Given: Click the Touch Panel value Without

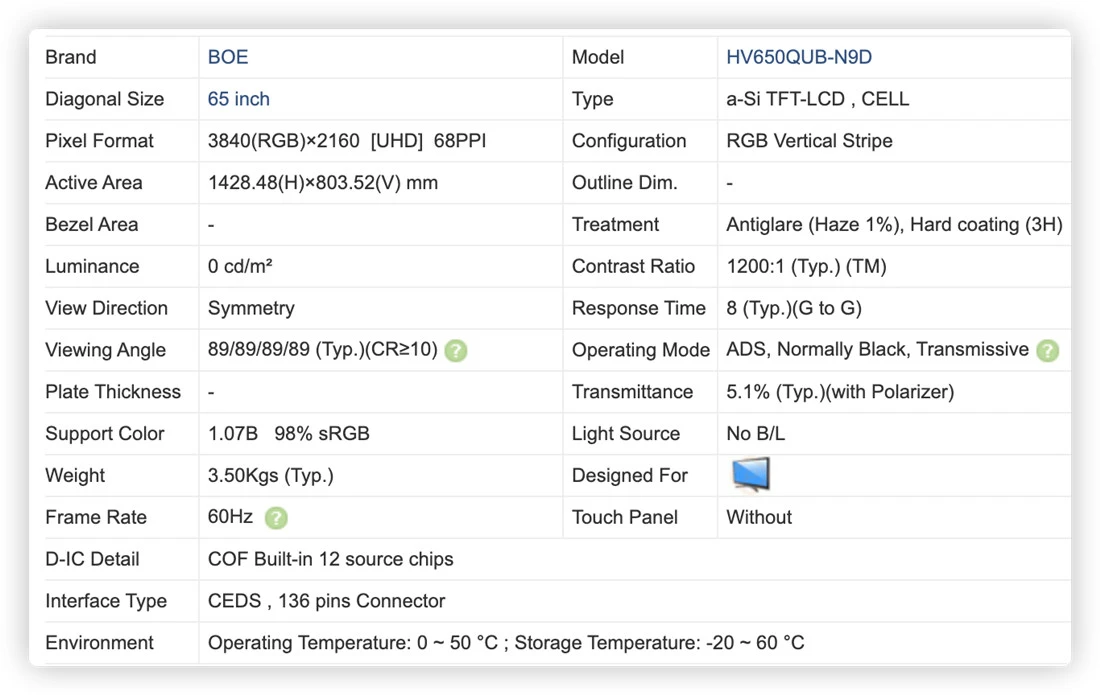Looking at the screenshot, I should (x=758, y=518).
